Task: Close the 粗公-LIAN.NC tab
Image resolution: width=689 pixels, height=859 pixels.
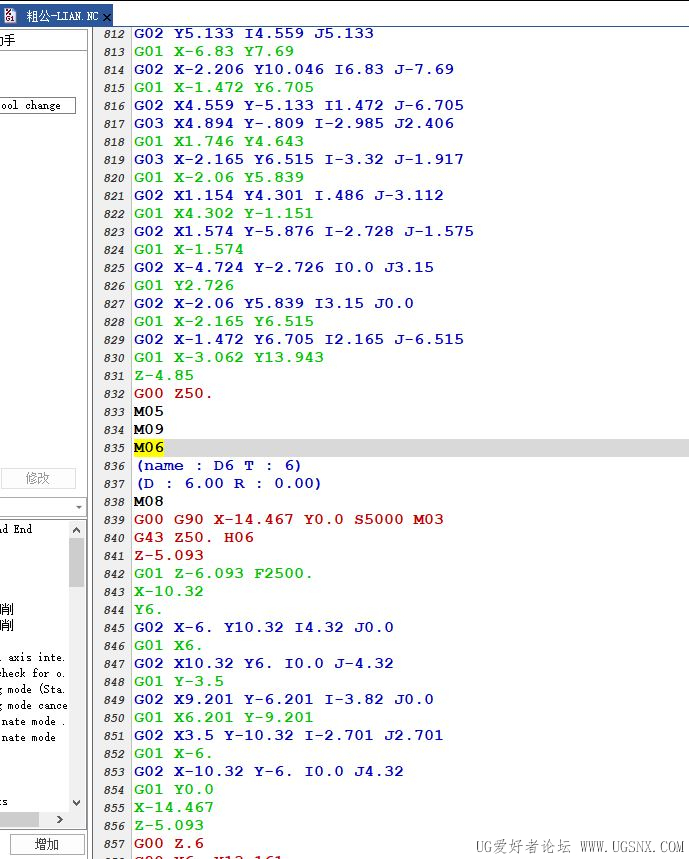Action: (x=107, y=17)
